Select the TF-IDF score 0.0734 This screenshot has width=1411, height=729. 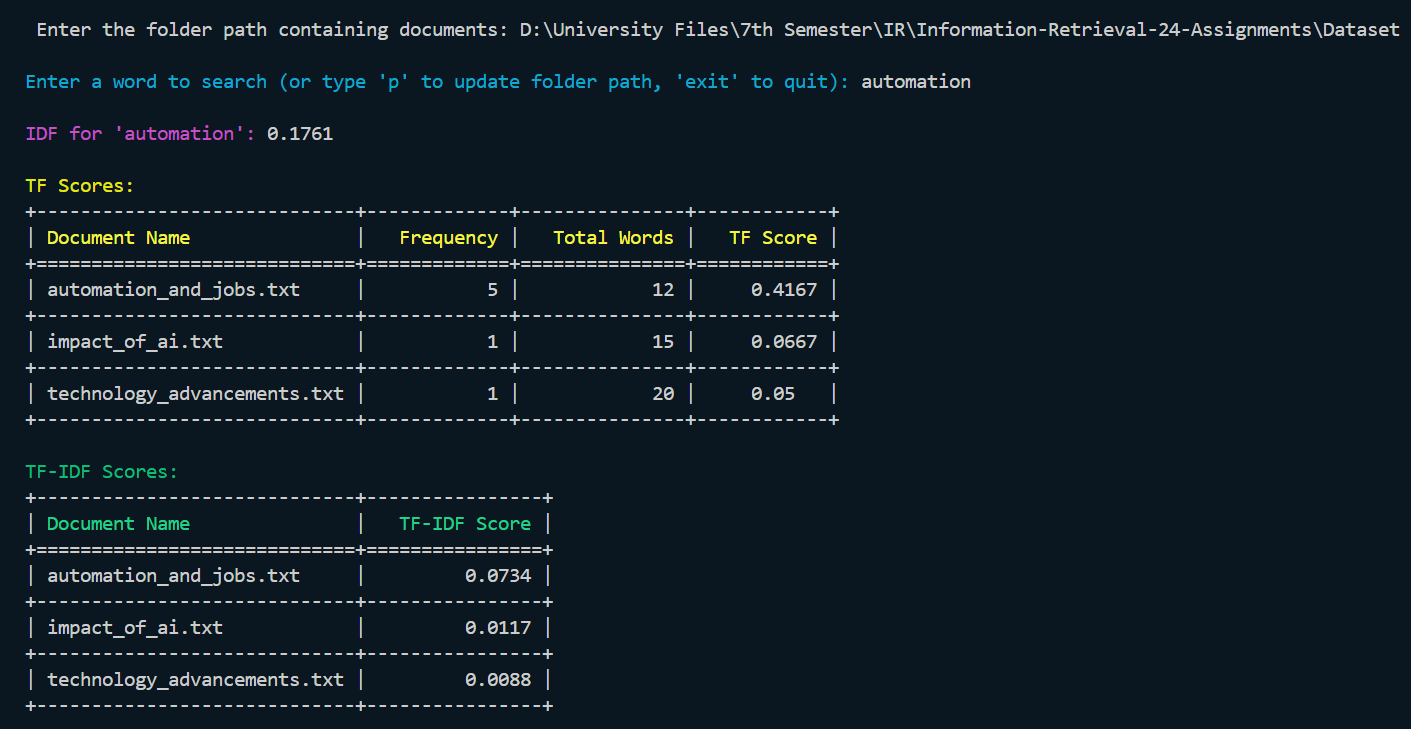498,576
